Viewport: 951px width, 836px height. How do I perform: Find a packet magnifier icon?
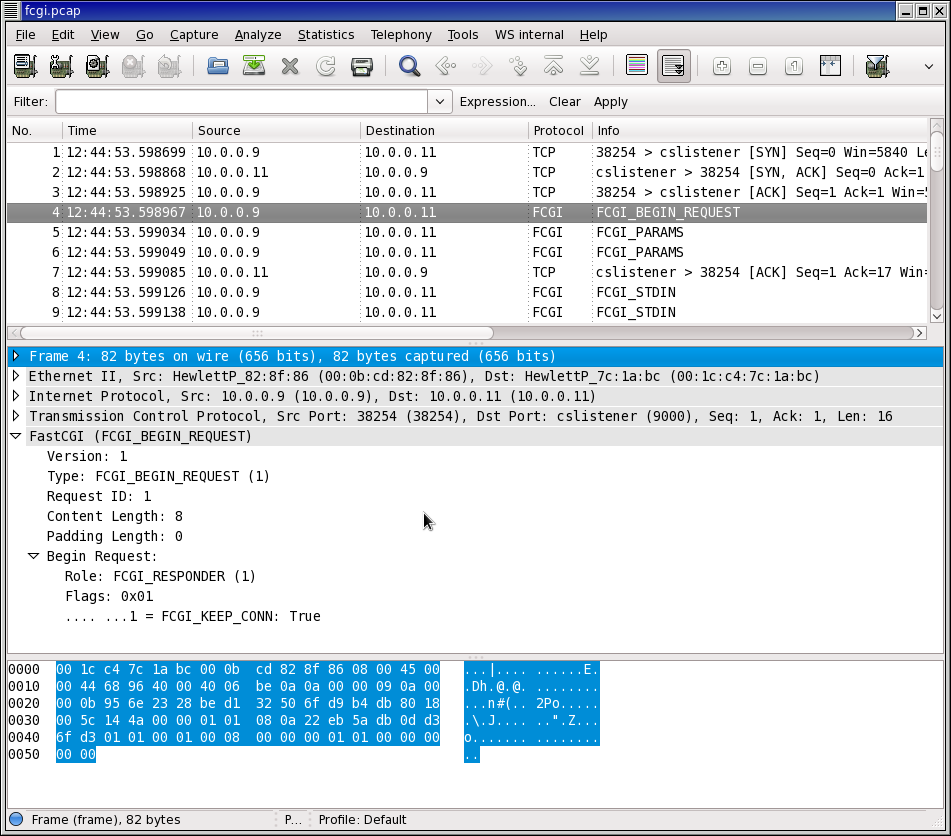409,66
